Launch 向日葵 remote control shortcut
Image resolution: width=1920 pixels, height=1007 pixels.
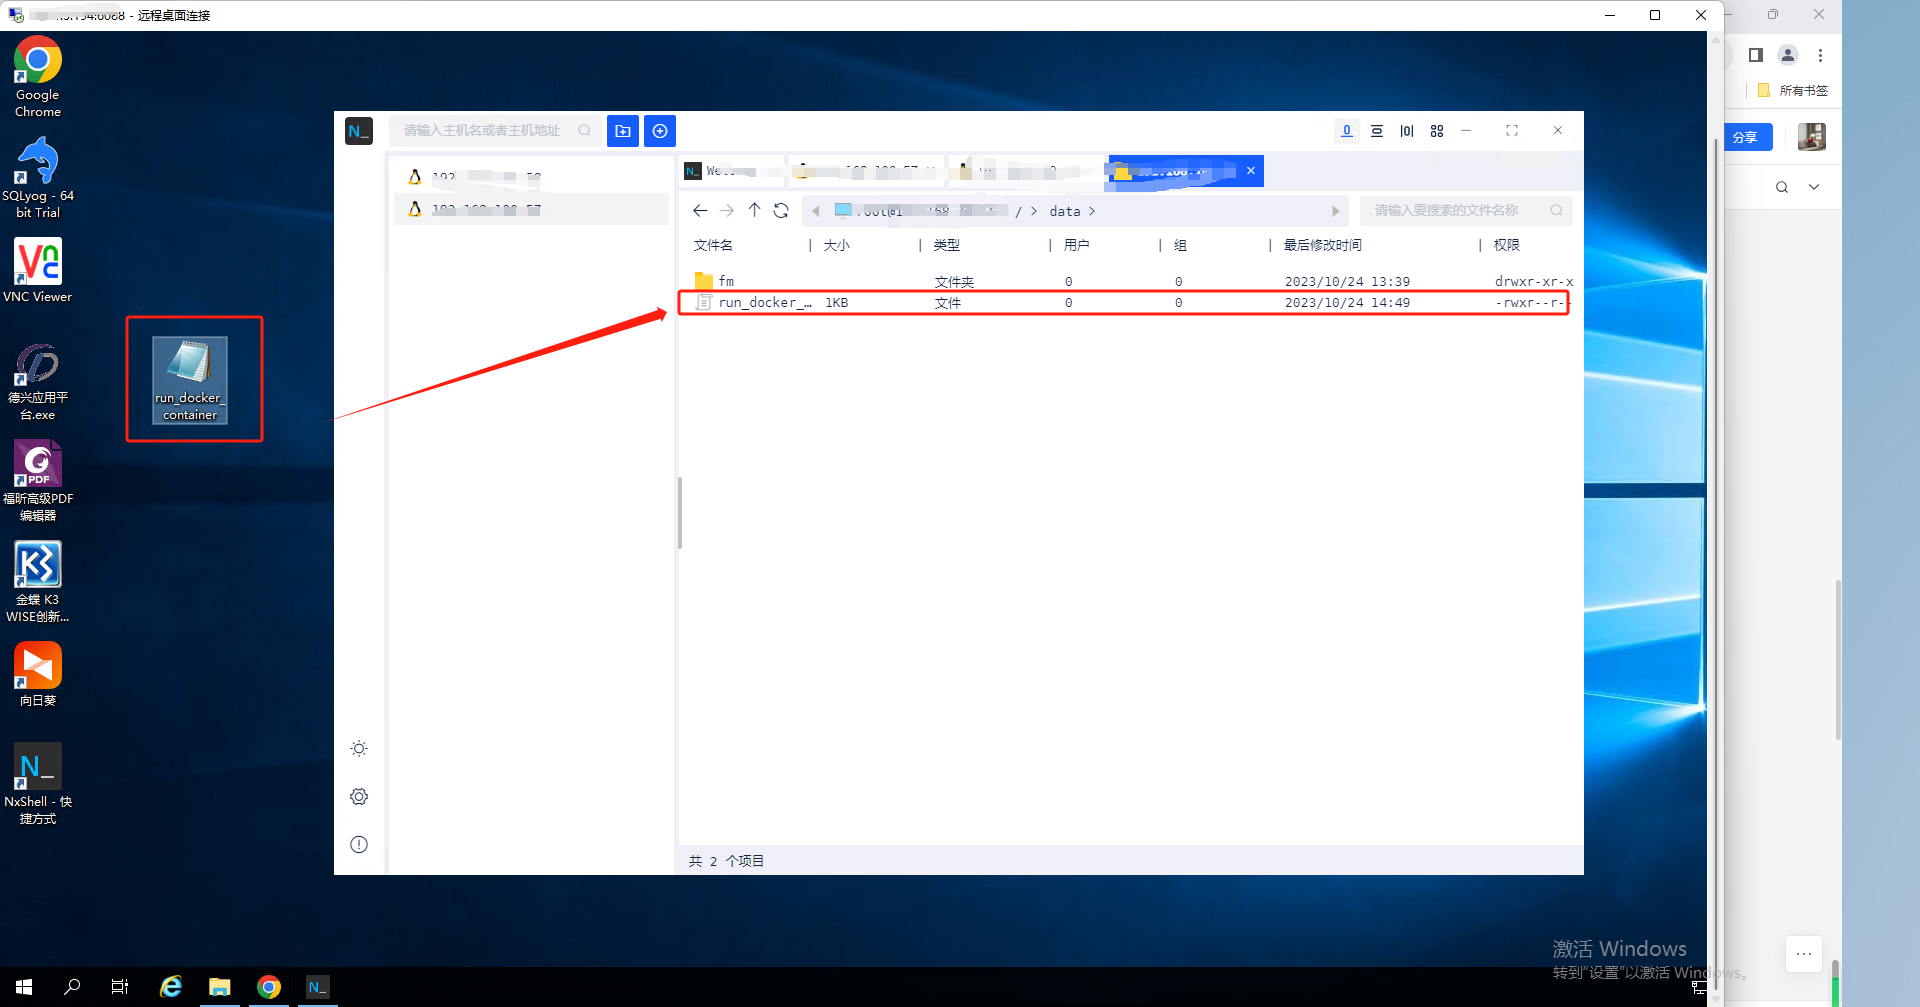[x=38, y=675]
